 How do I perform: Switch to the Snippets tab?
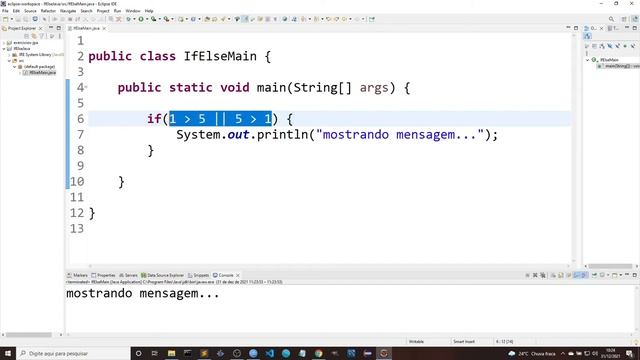pyautogui.click(x=198, y=275)
